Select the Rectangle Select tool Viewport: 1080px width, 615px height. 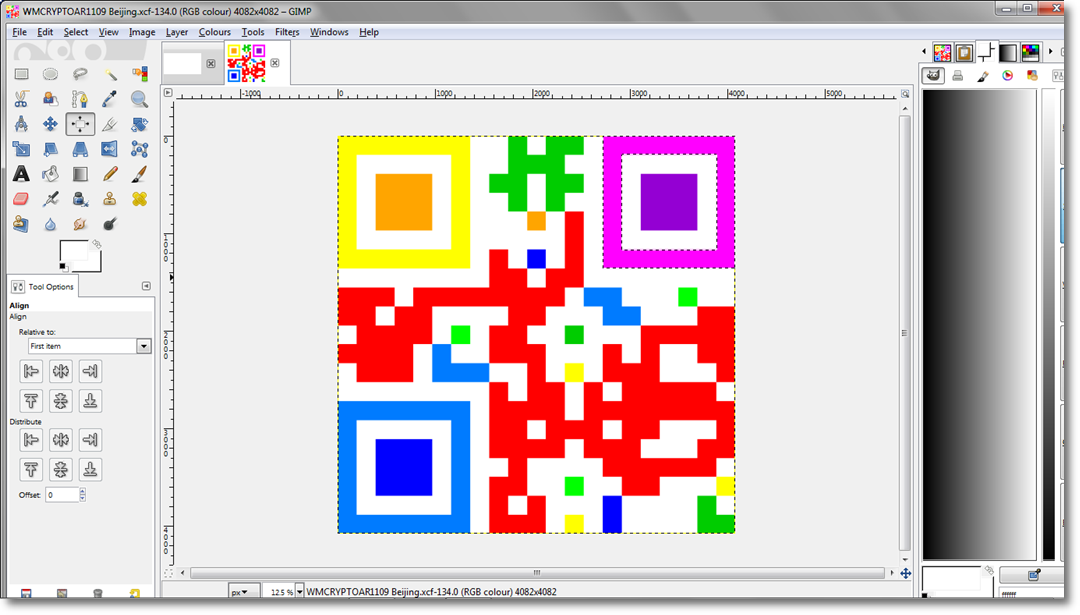(21, 74)
